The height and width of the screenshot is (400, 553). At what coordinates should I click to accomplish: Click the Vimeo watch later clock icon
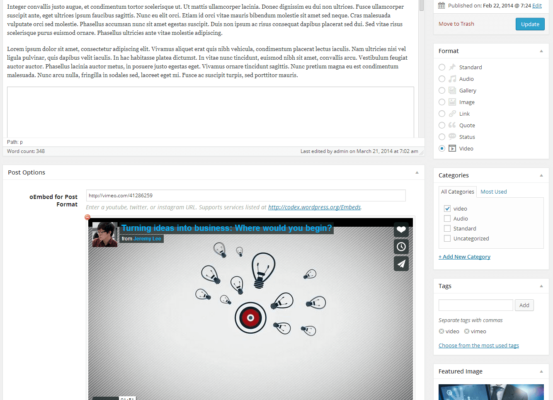click(401, 247)
